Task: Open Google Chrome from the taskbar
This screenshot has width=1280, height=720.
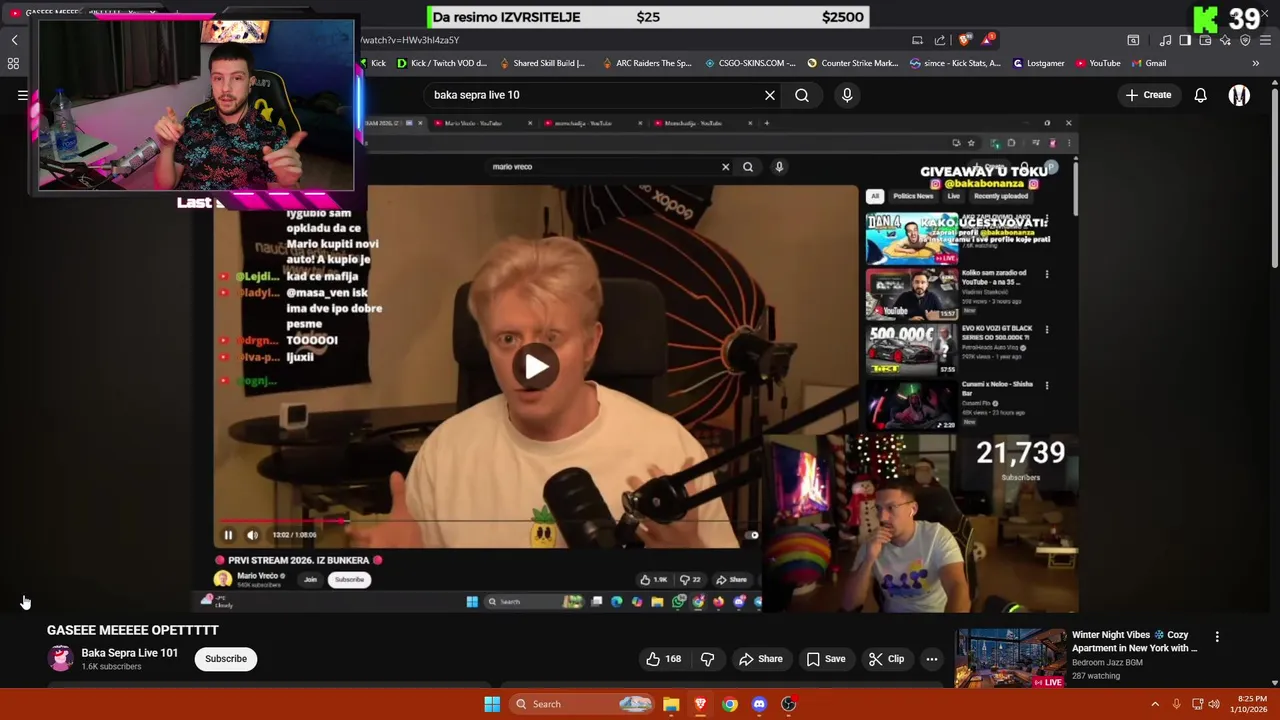Action: pyautogui.click(x=730, y=704)
